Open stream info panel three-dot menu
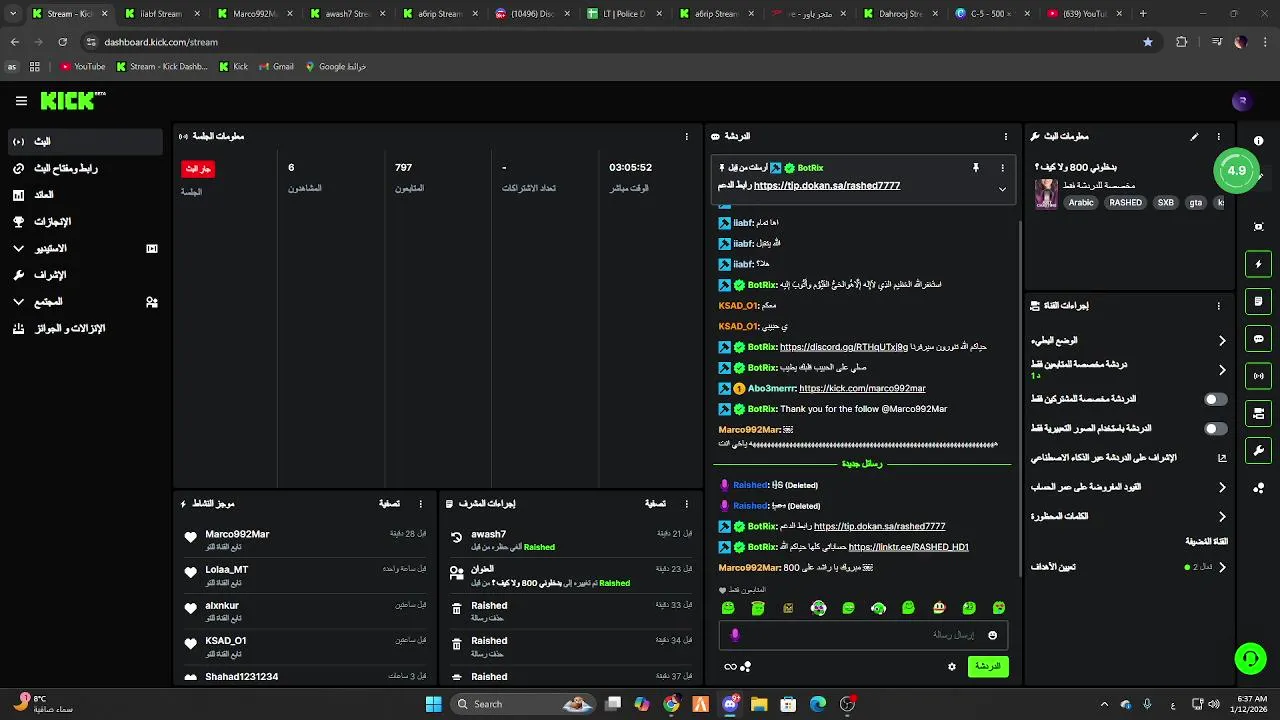 click(1218, 137)
